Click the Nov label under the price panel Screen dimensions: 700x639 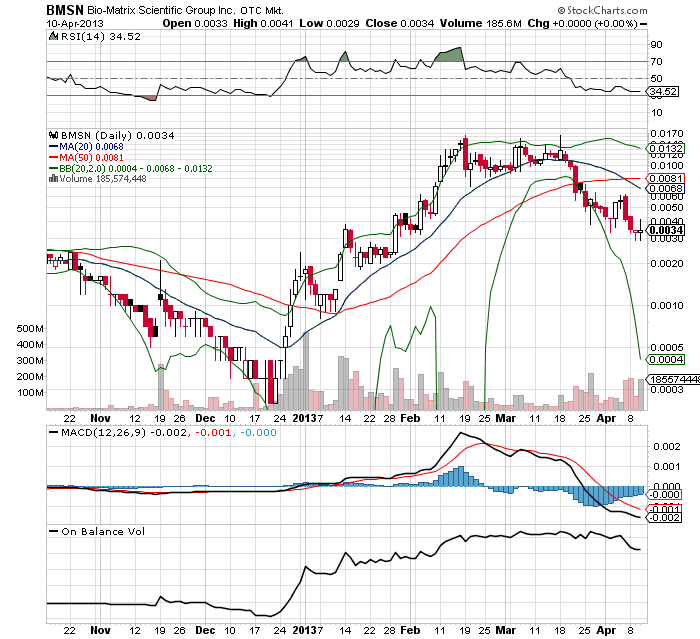point(100,418)
